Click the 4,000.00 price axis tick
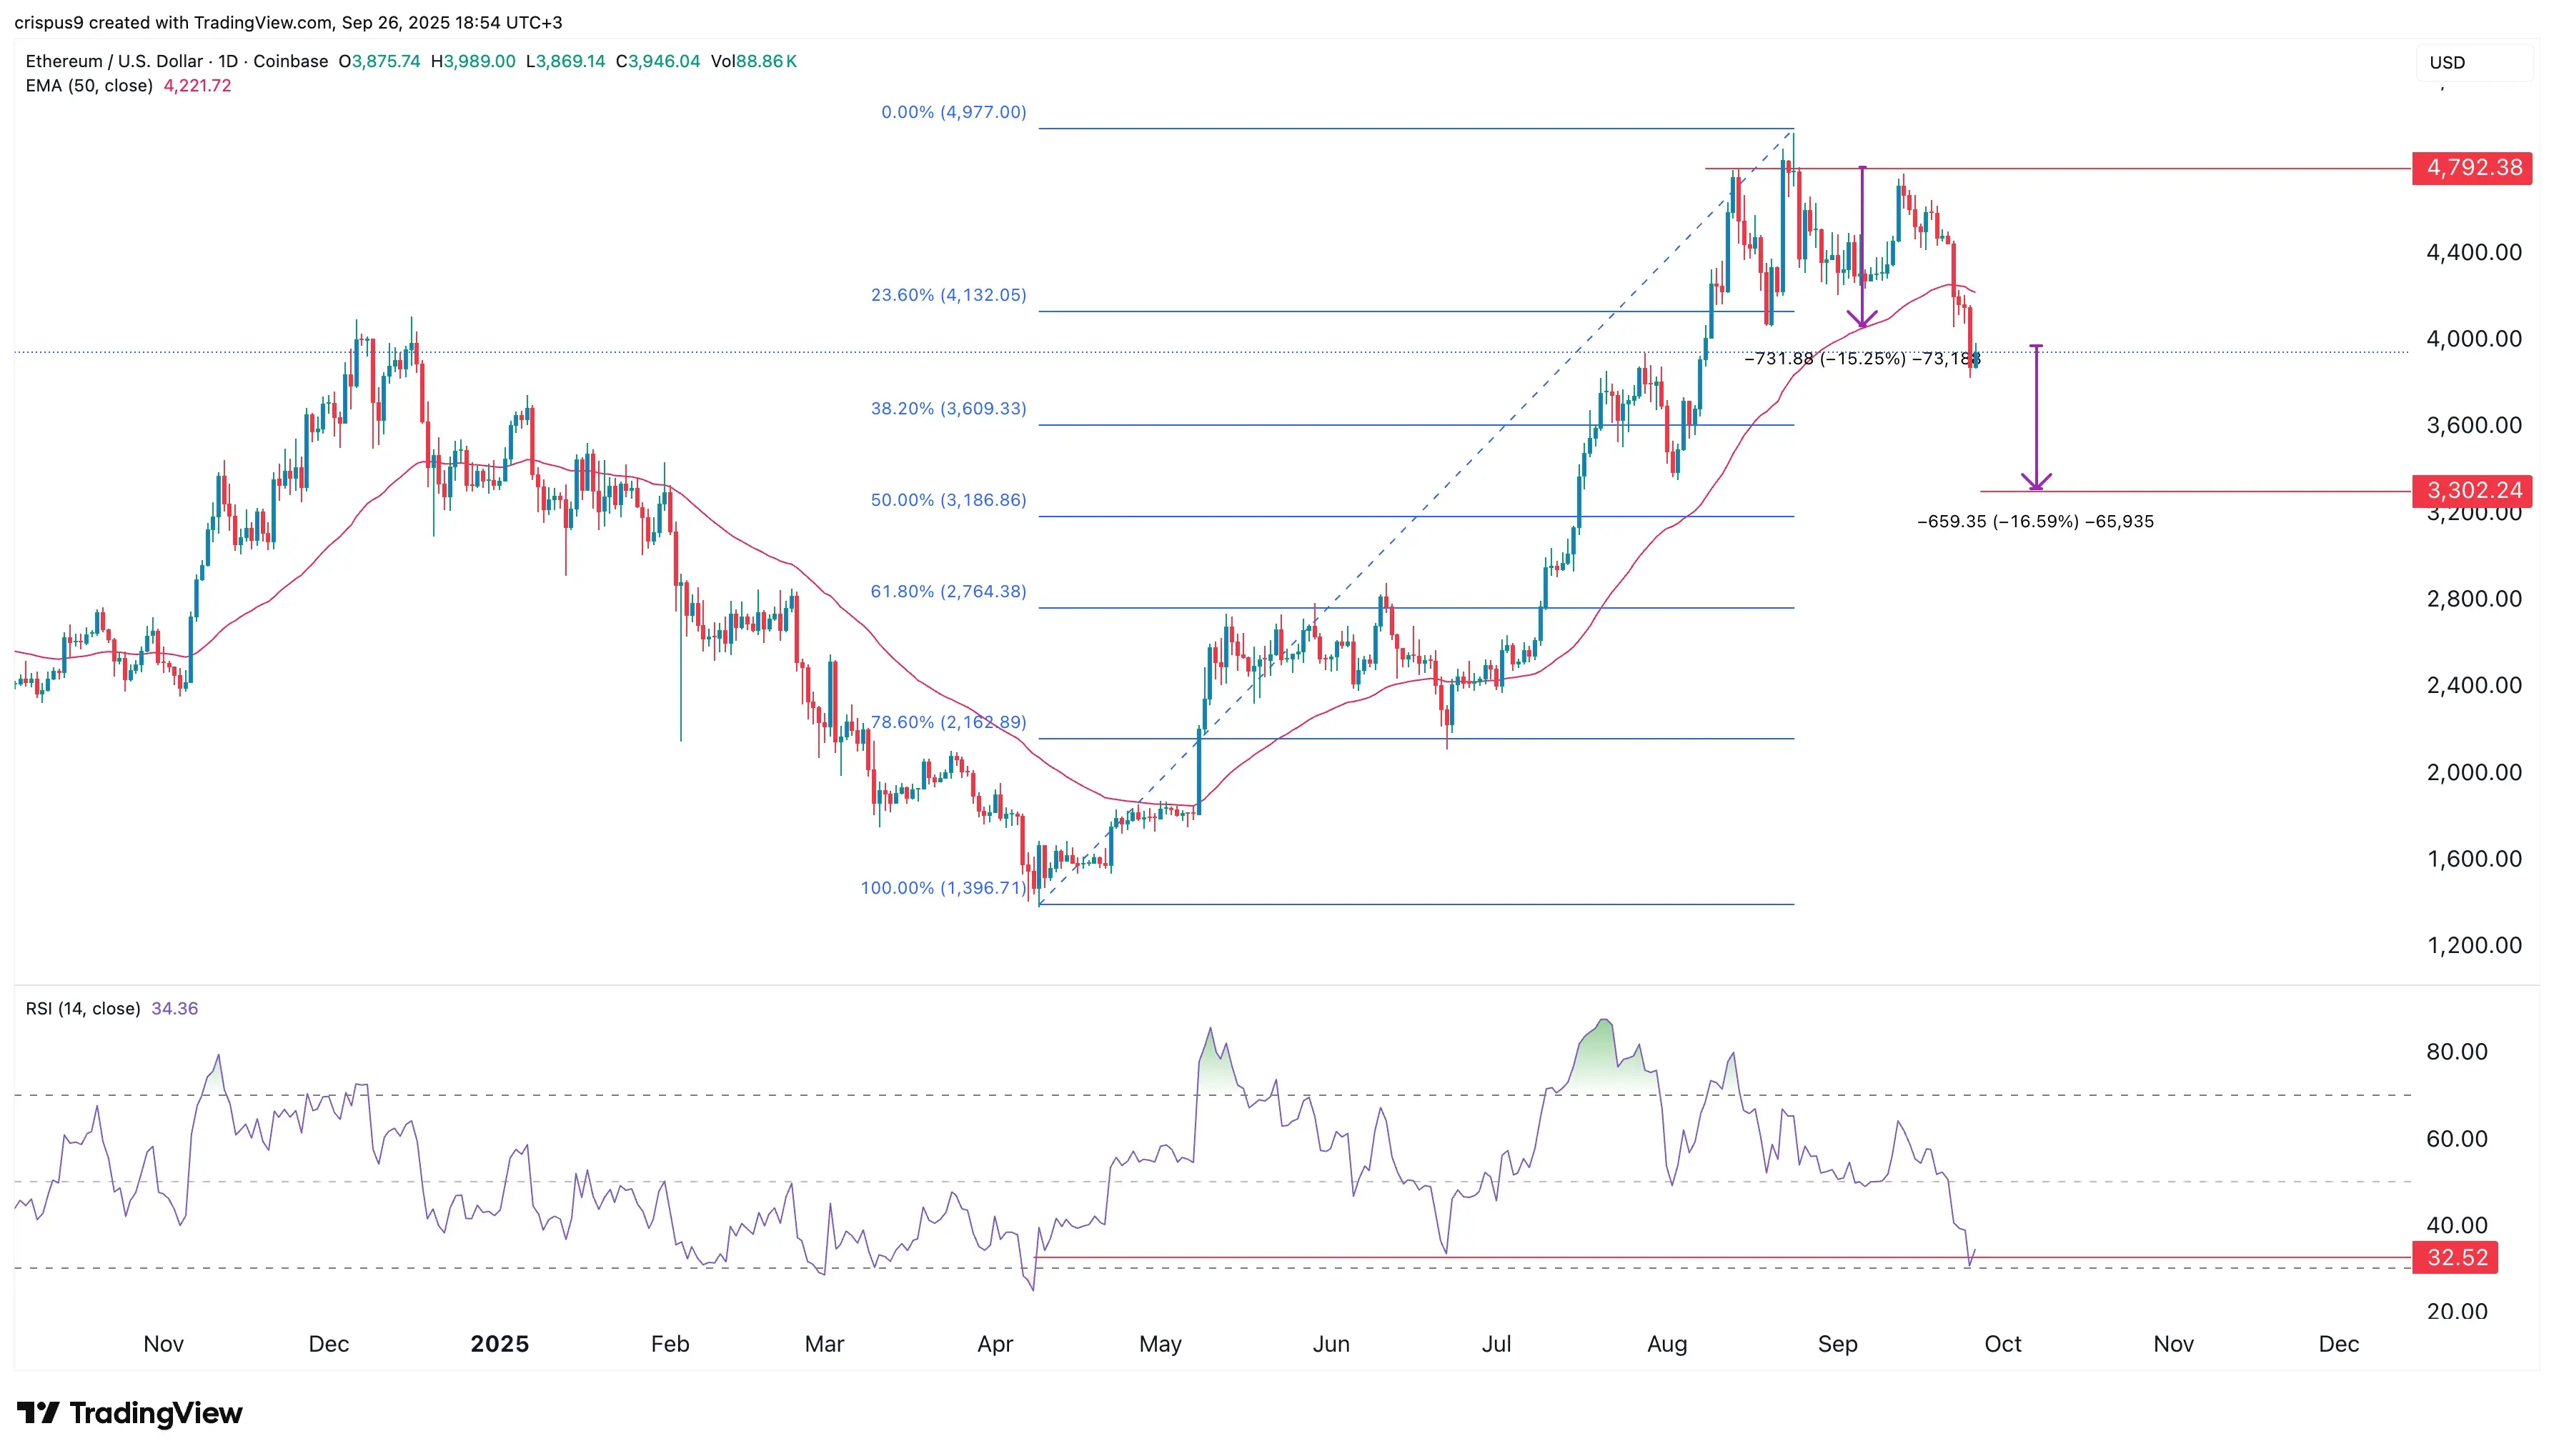2554x1456 pixels. click(2473, 338)
